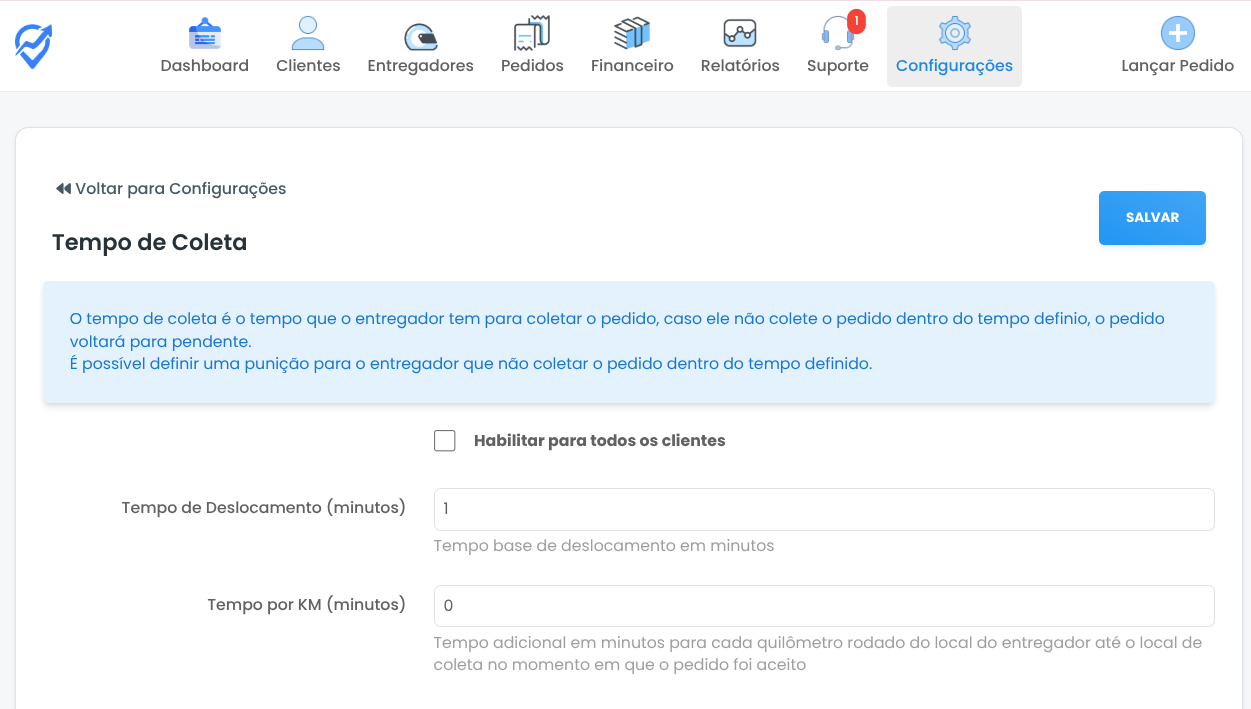
Task: Open Financeiro using the stacked bills icon
Action: (x=632, y=34)
